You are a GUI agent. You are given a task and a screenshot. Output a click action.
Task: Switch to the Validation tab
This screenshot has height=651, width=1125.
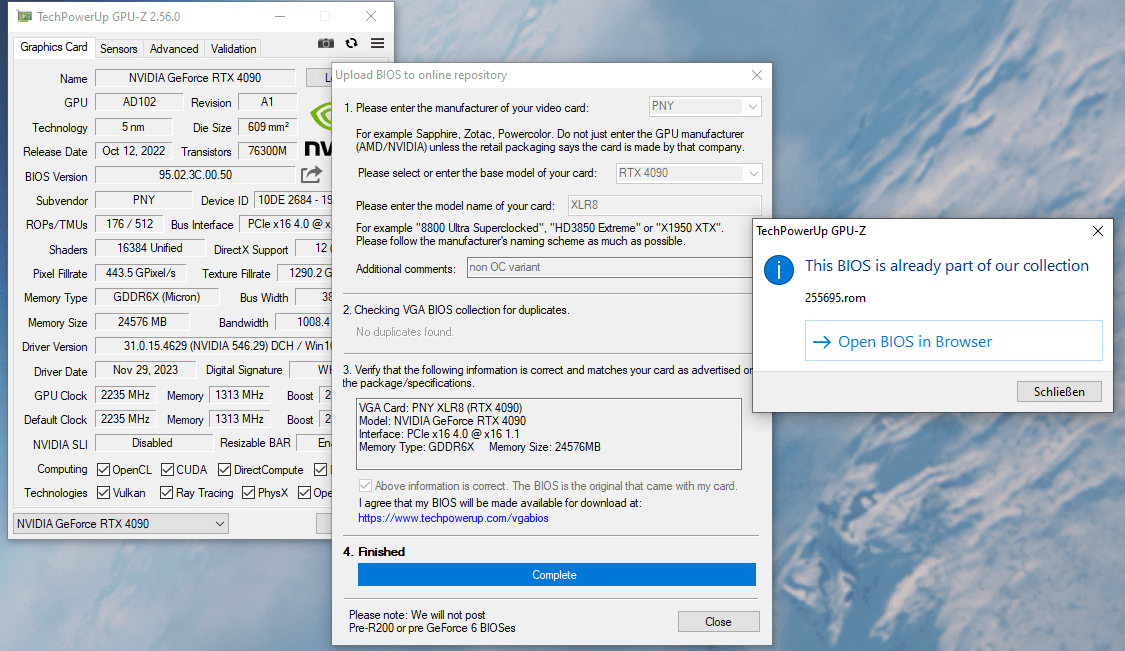point(233,49)
